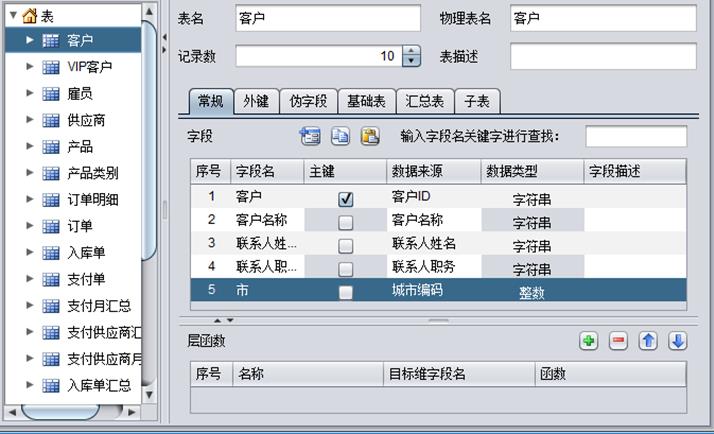The height and width of the screenshot is (434, 714).
Task: Click the add field icon beside 字段
Action: coord(310,137)
